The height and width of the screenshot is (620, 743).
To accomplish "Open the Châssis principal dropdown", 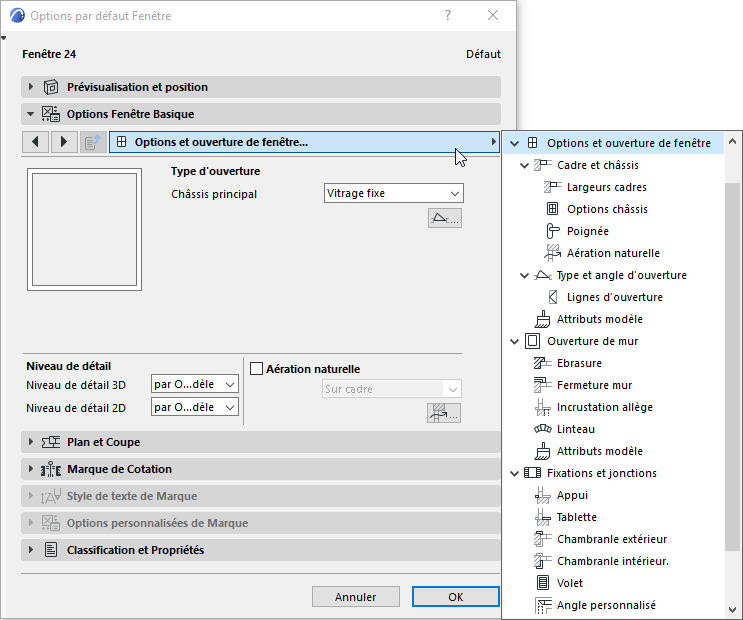I will pyautogui.click(x=394, y=193).
